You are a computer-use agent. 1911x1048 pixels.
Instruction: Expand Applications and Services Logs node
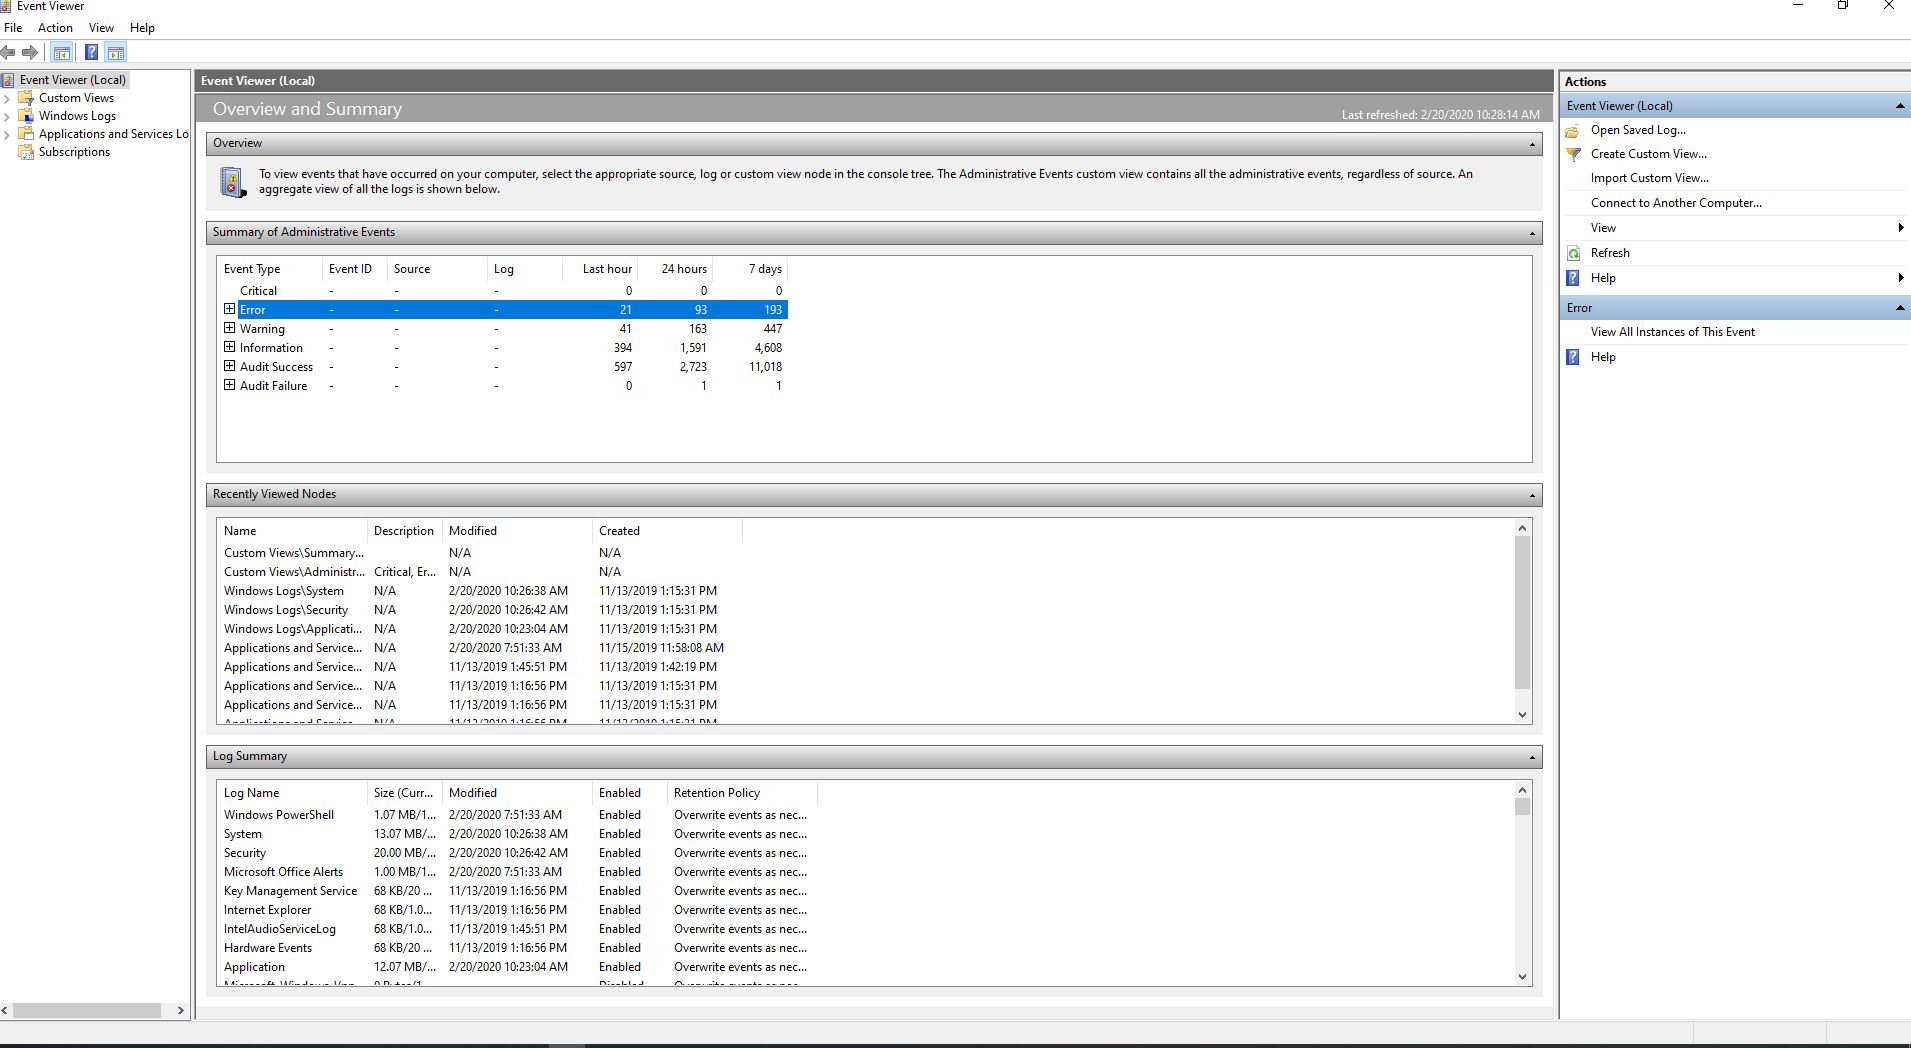coord(7,134)
